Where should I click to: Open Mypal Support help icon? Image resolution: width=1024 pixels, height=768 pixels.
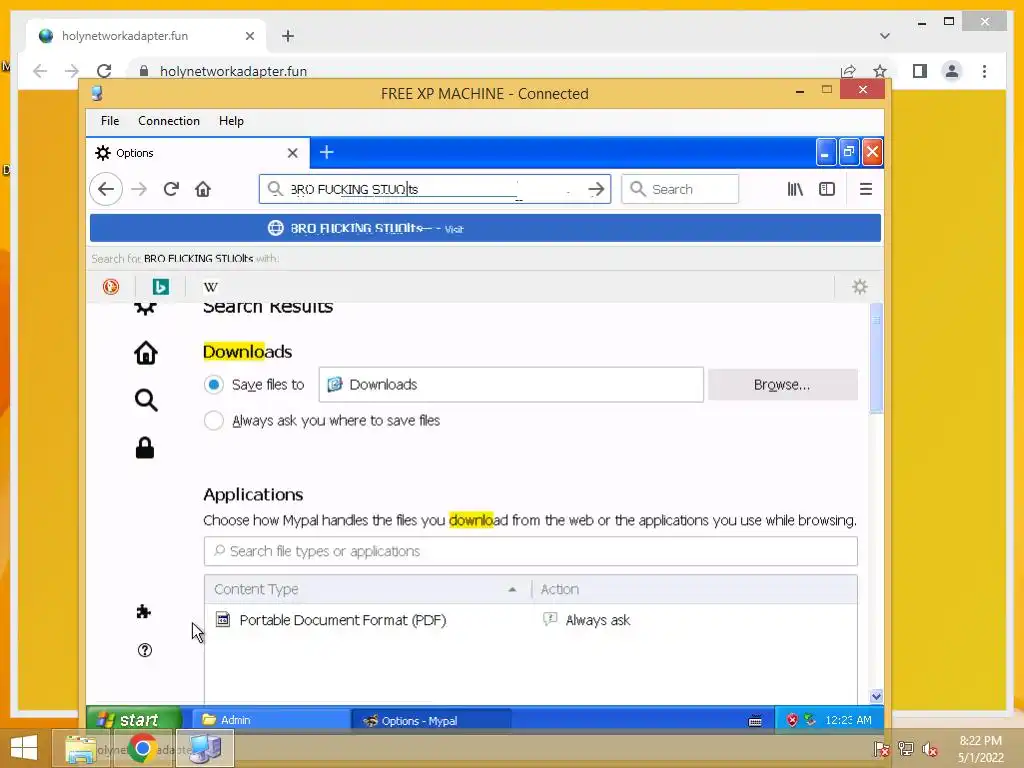[x=145, y=650]
